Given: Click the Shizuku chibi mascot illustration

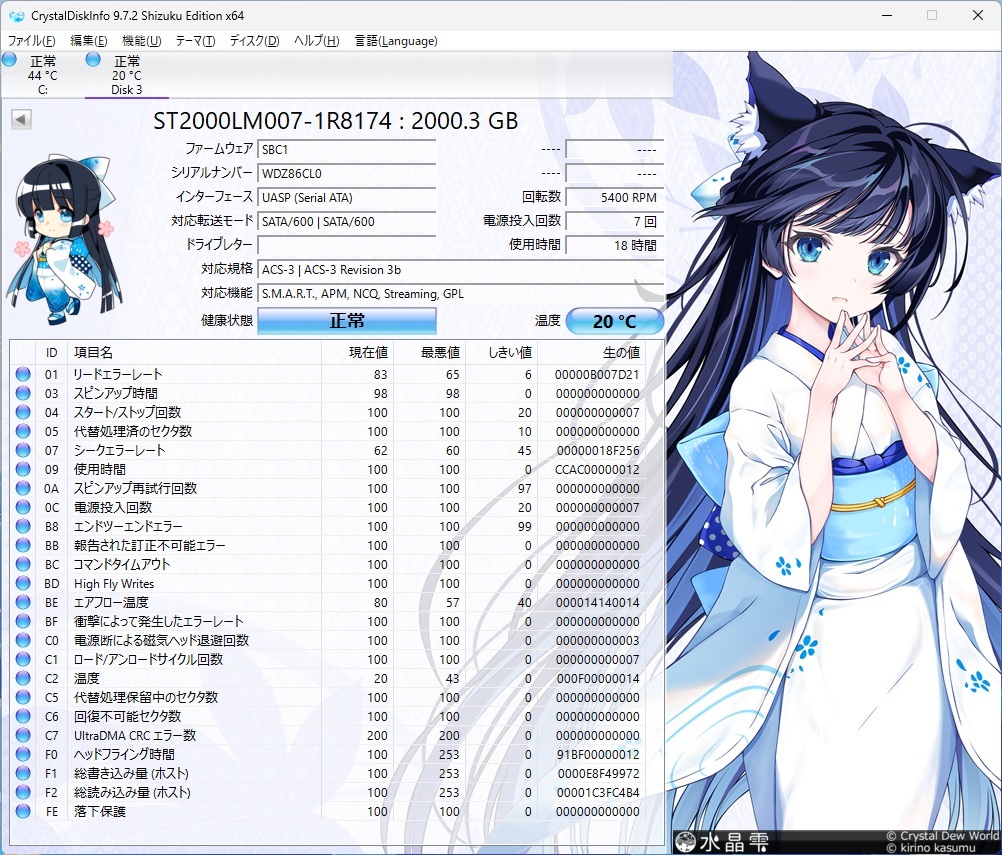Looking at the screenshot, I should [62, 235].
